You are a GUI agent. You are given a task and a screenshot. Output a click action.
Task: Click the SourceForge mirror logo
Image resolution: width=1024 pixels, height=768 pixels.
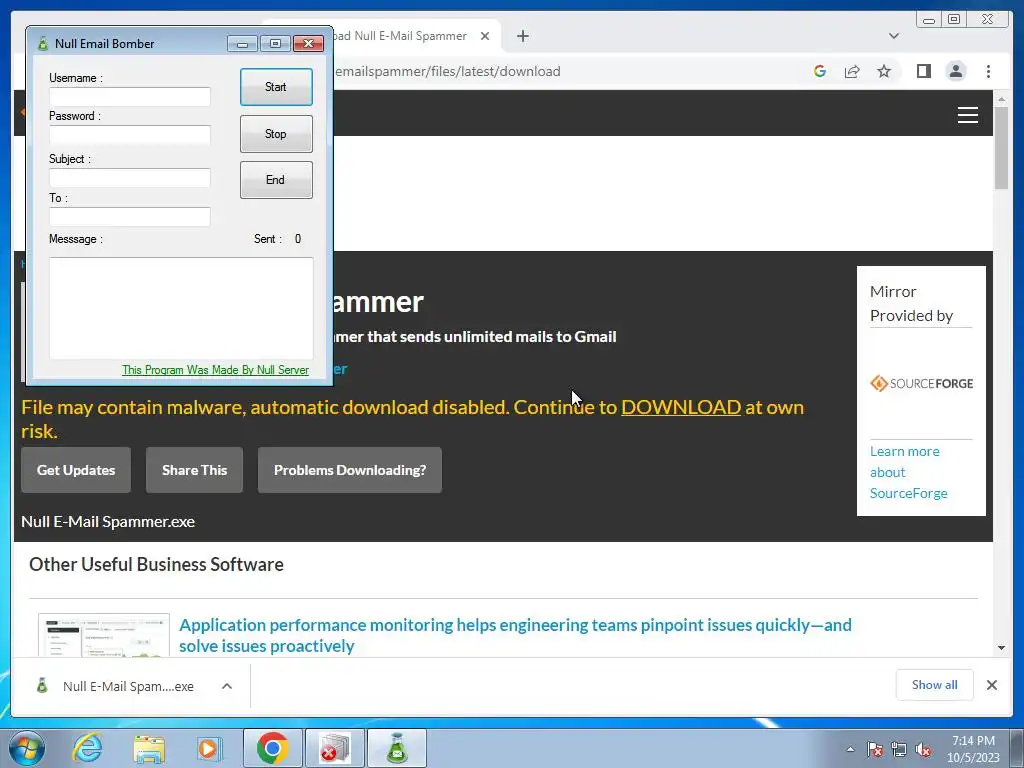point(921,383)
